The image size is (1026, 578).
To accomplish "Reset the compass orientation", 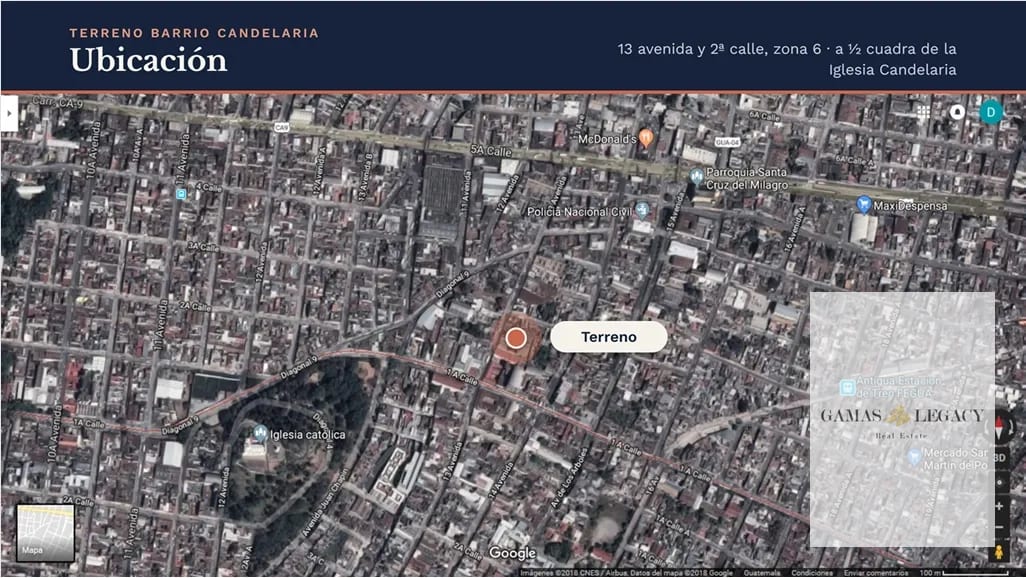I will pyautogui.click(x=999, y=426).
